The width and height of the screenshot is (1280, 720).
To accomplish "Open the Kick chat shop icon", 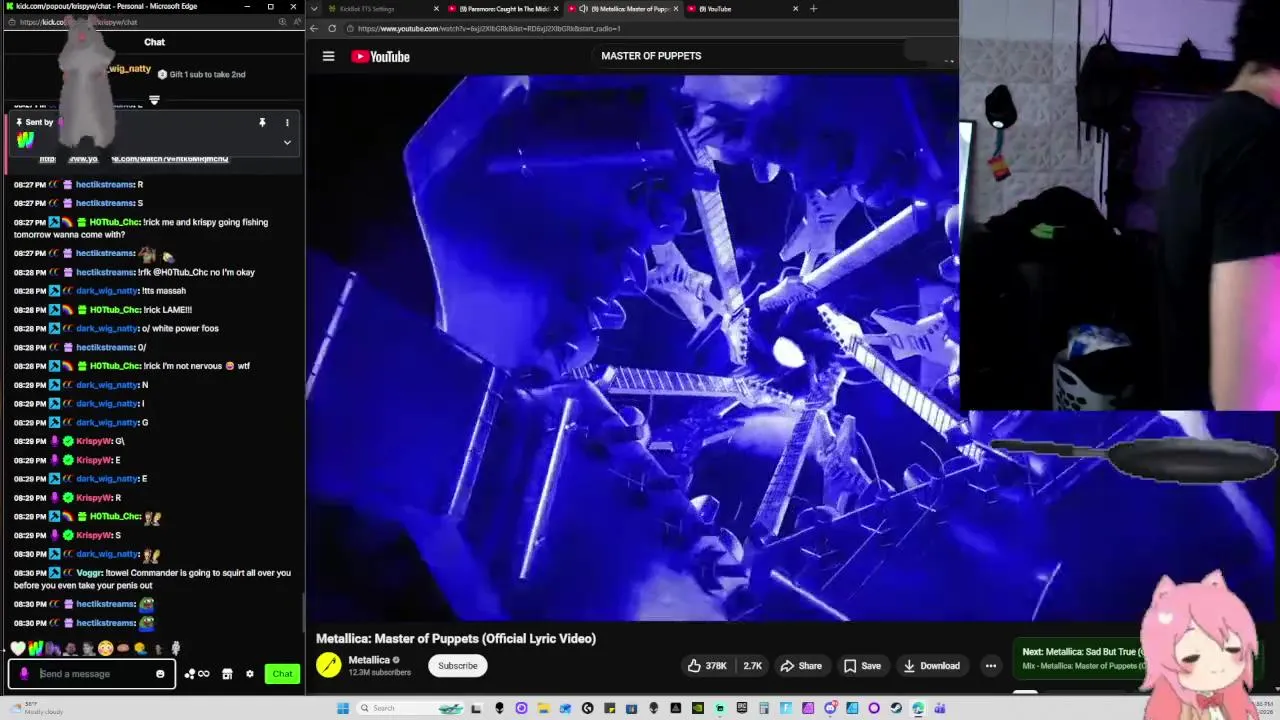I will click(x=227, y=674).
